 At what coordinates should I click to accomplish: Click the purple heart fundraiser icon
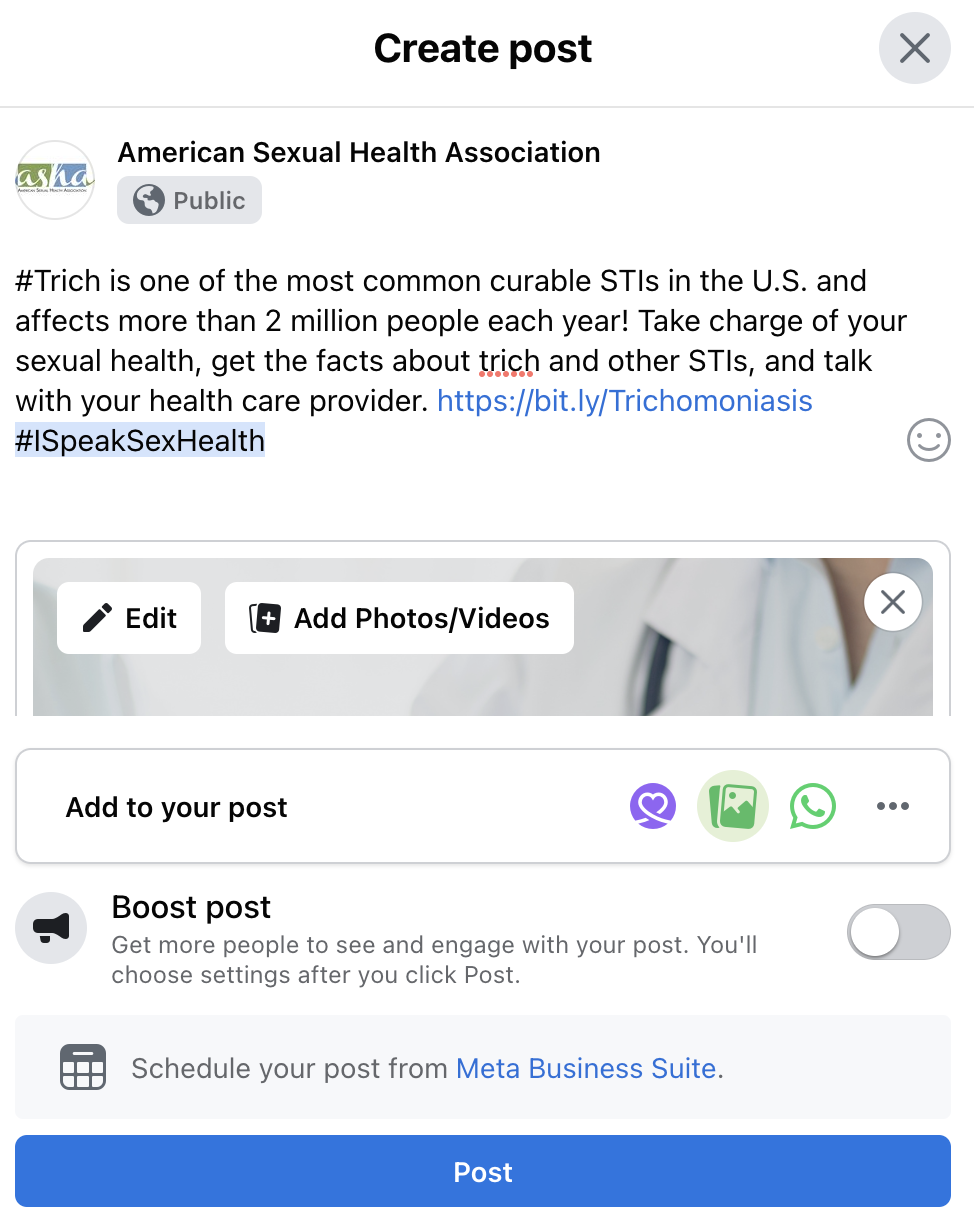pyautogui.click(x=653, y=806)
